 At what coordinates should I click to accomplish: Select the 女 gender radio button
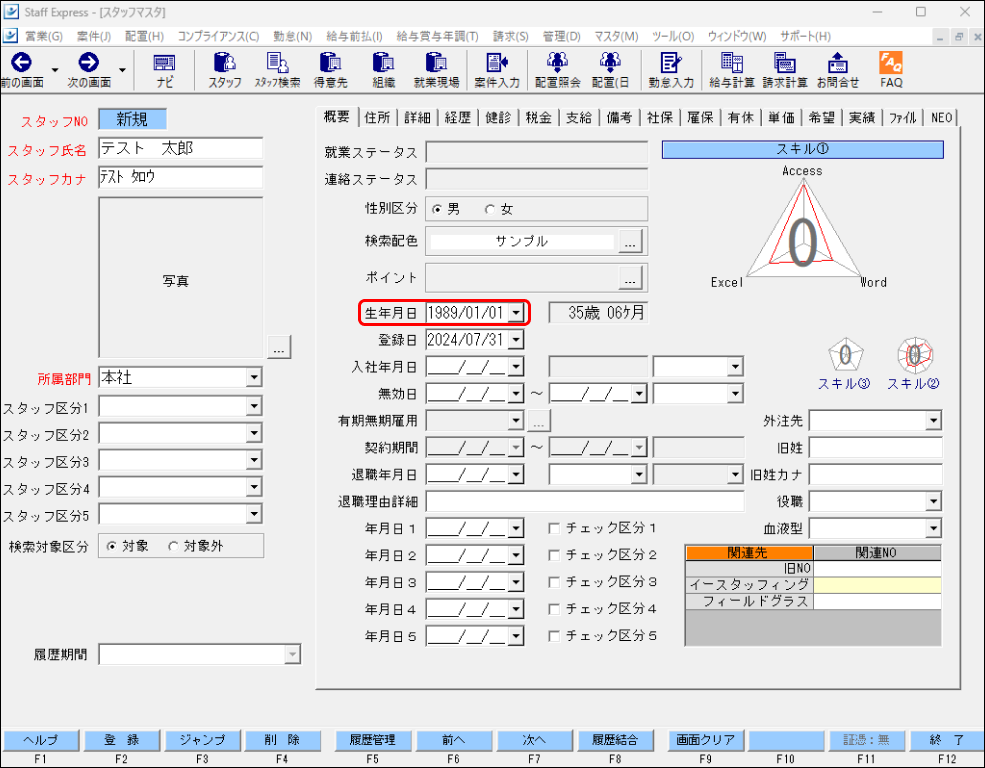tap(490, 210)
